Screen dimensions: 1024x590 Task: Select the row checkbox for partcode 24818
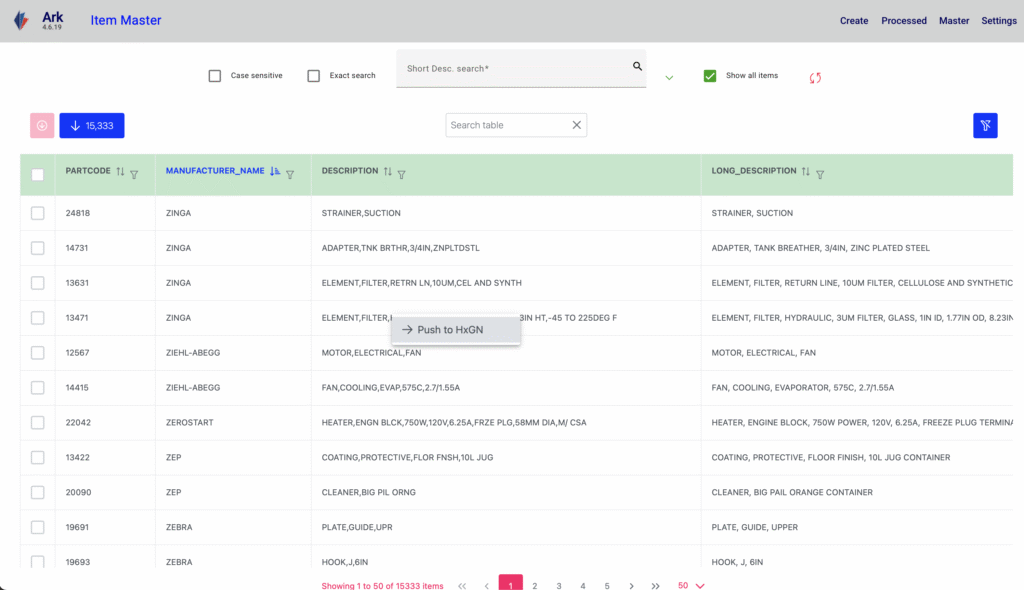38,213
